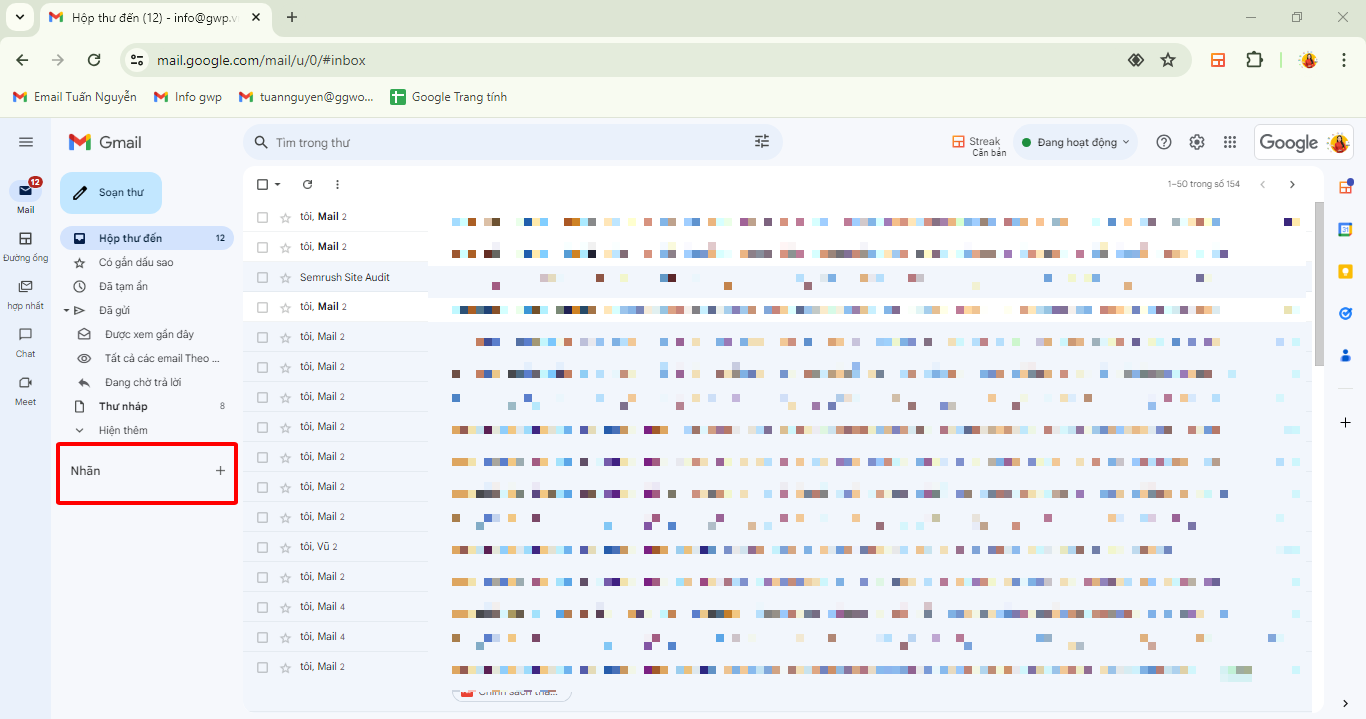This screenshot has height=719, width=1366.
Task: Open the Google Keep side panel icon
Action: pos(1345,271)
